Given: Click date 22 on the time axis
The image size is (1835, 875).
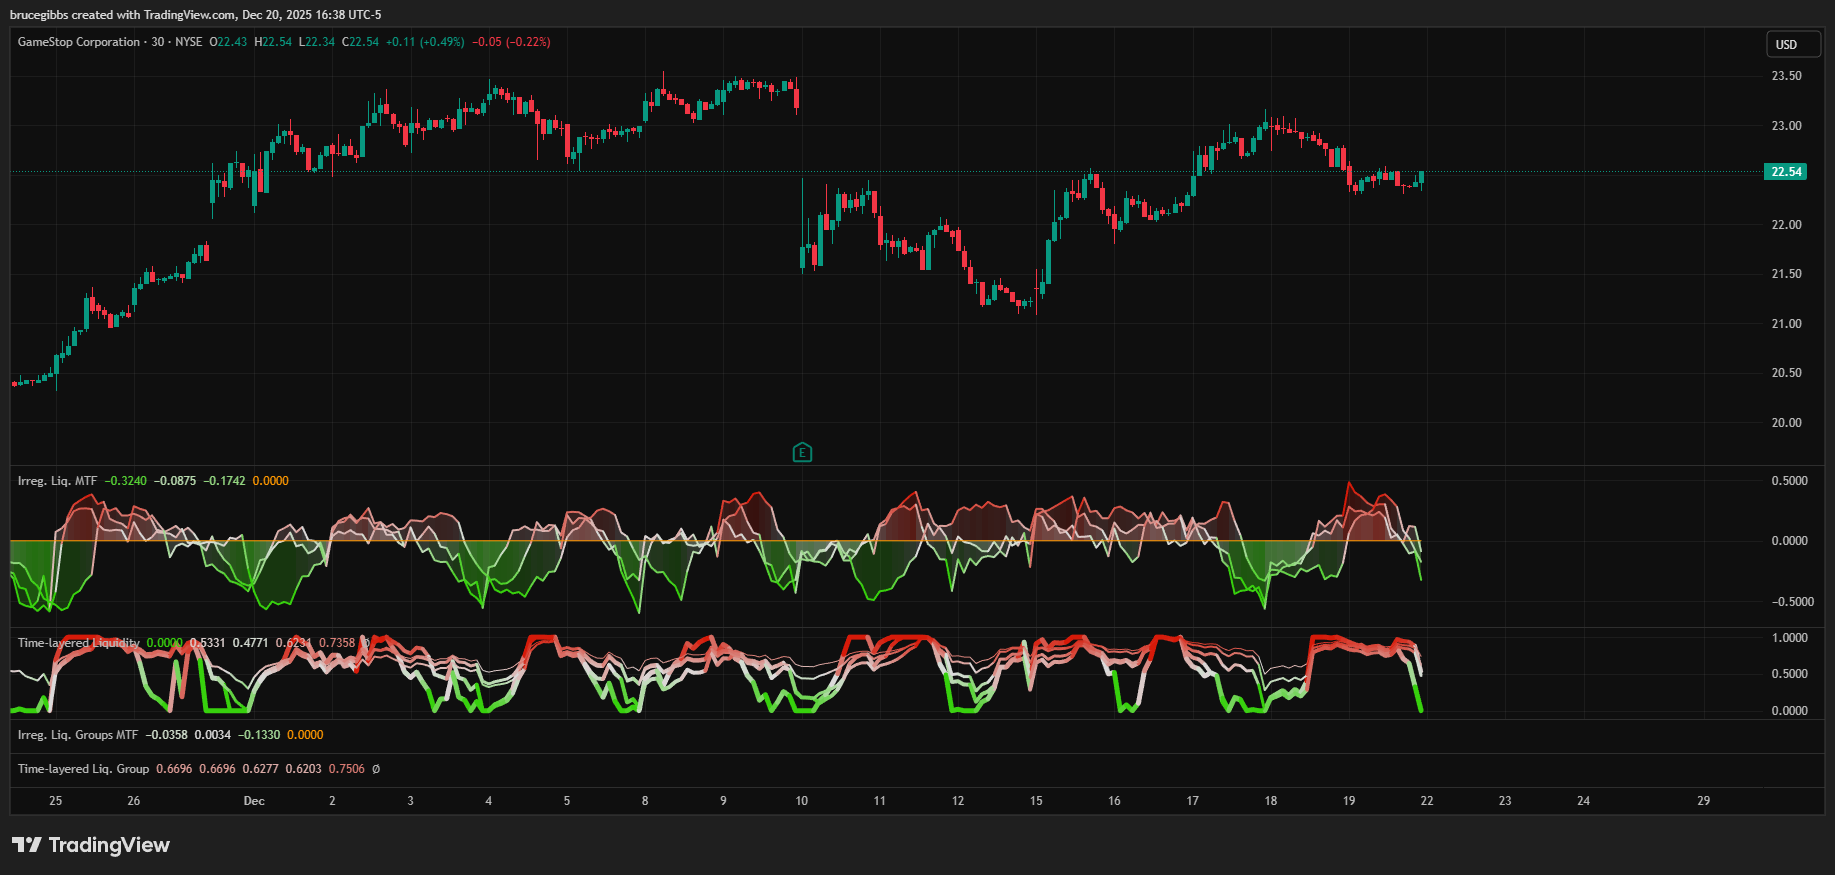Looking at the screenshot, I should 1427,801.
